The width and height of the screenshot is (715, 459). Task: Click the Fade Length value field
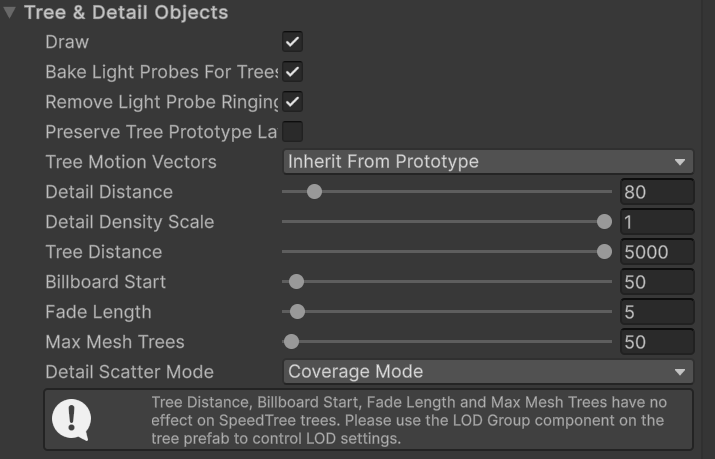tap(656, 312)
